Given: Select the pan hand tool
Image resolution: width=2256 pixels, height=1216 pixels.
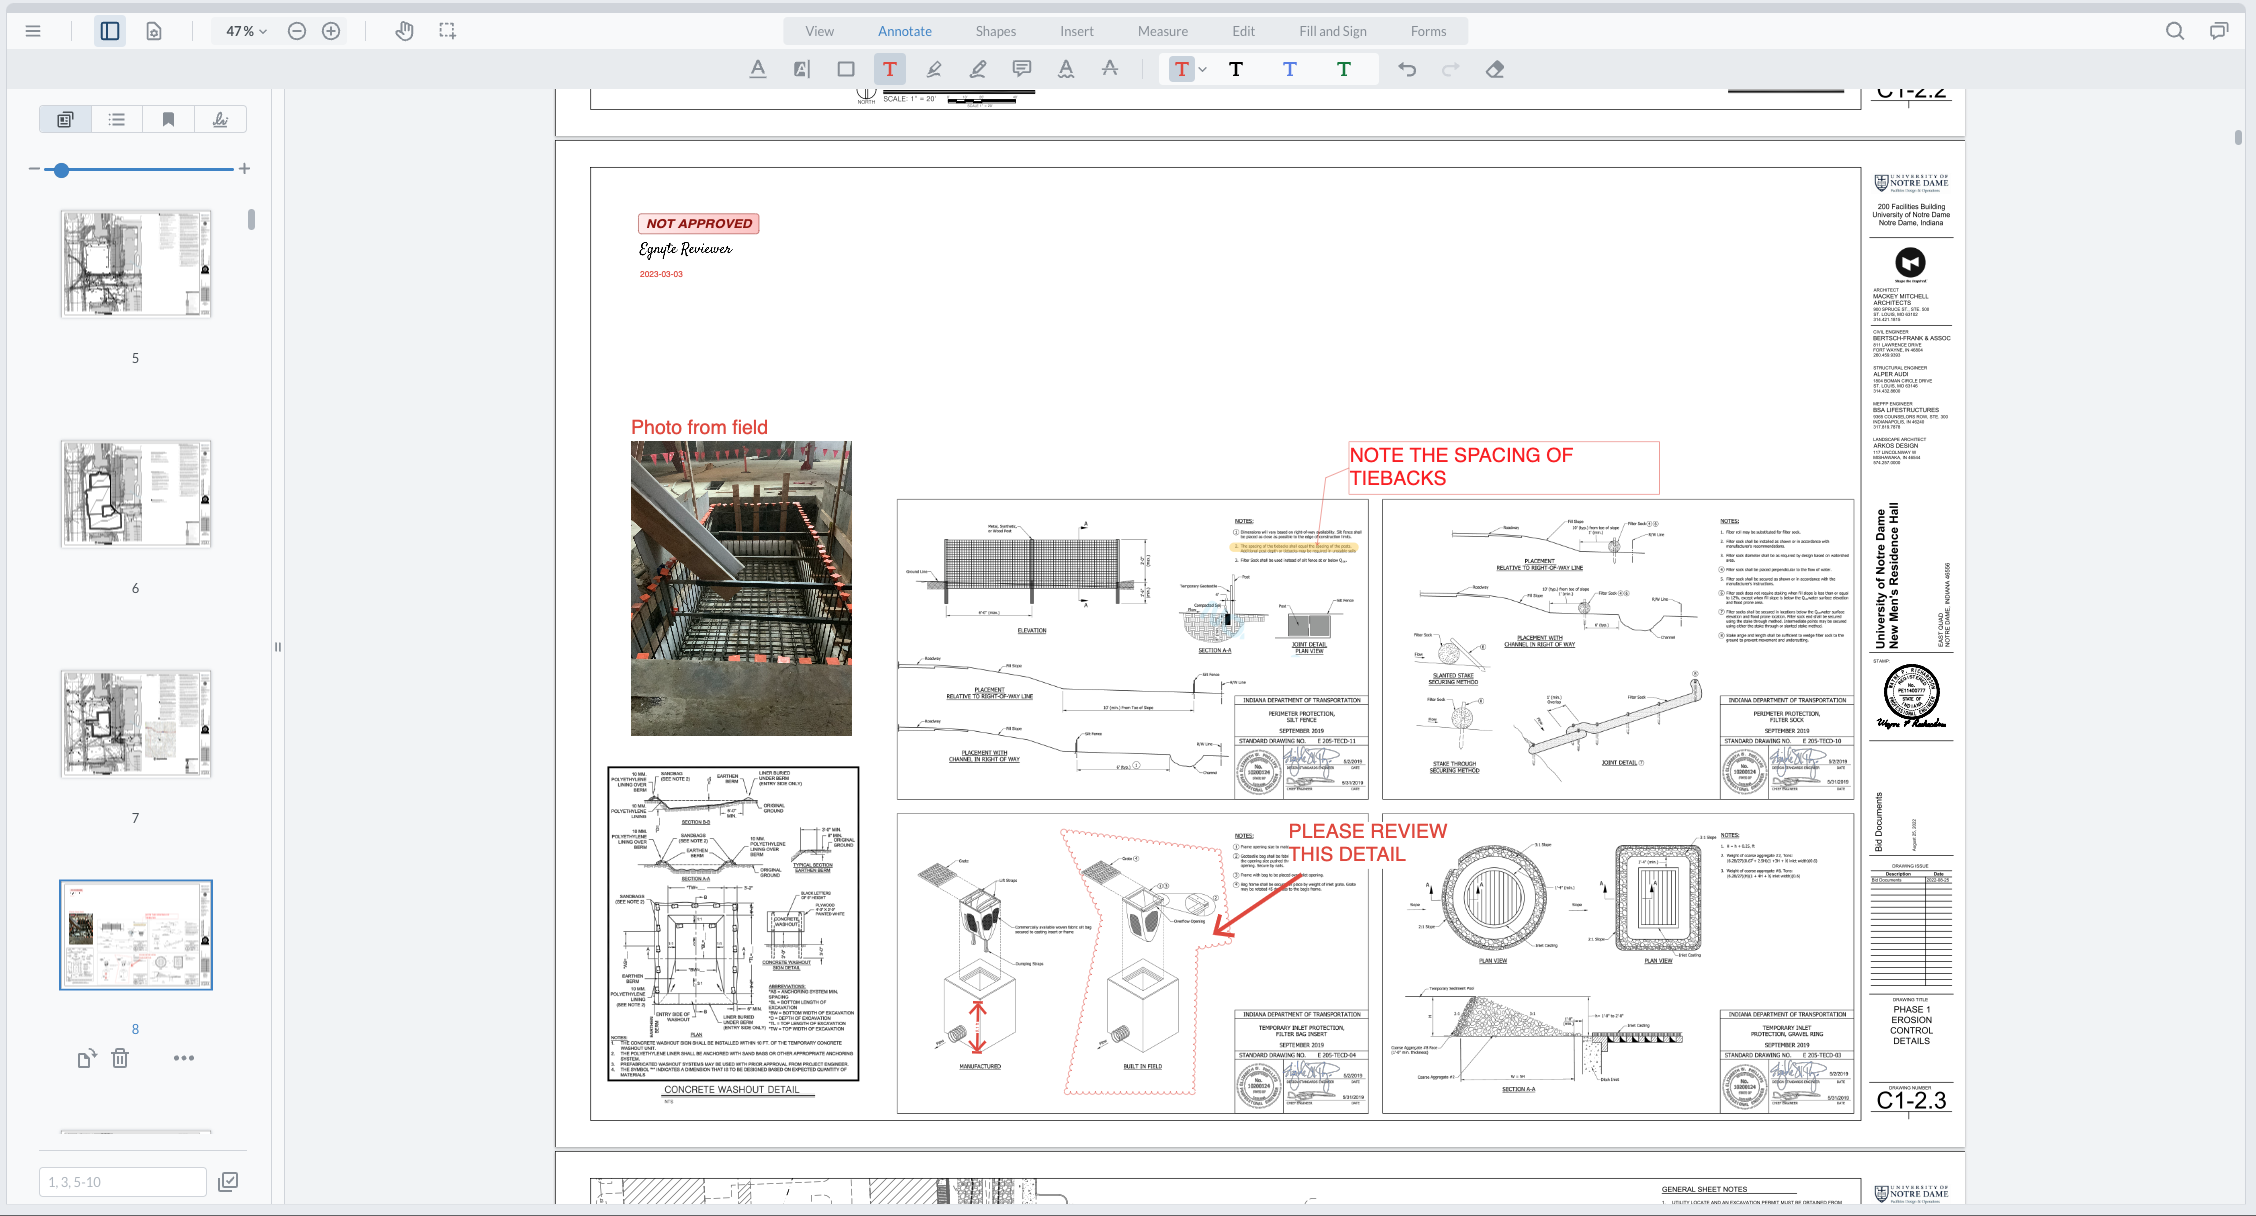Looking at the screenshot, I should [404, 31].
